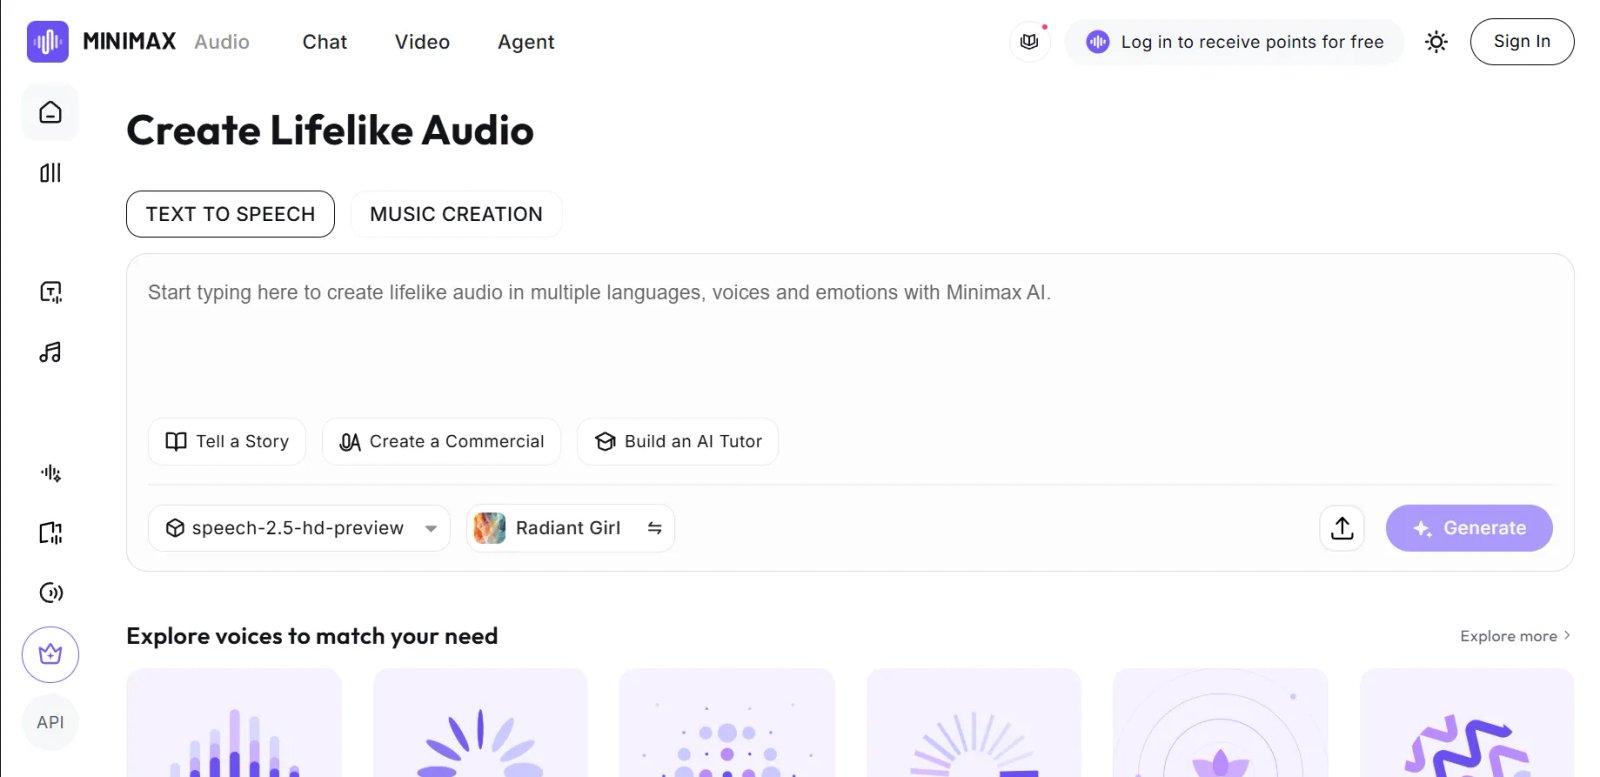Click the Sign In button

(1522, 42)
